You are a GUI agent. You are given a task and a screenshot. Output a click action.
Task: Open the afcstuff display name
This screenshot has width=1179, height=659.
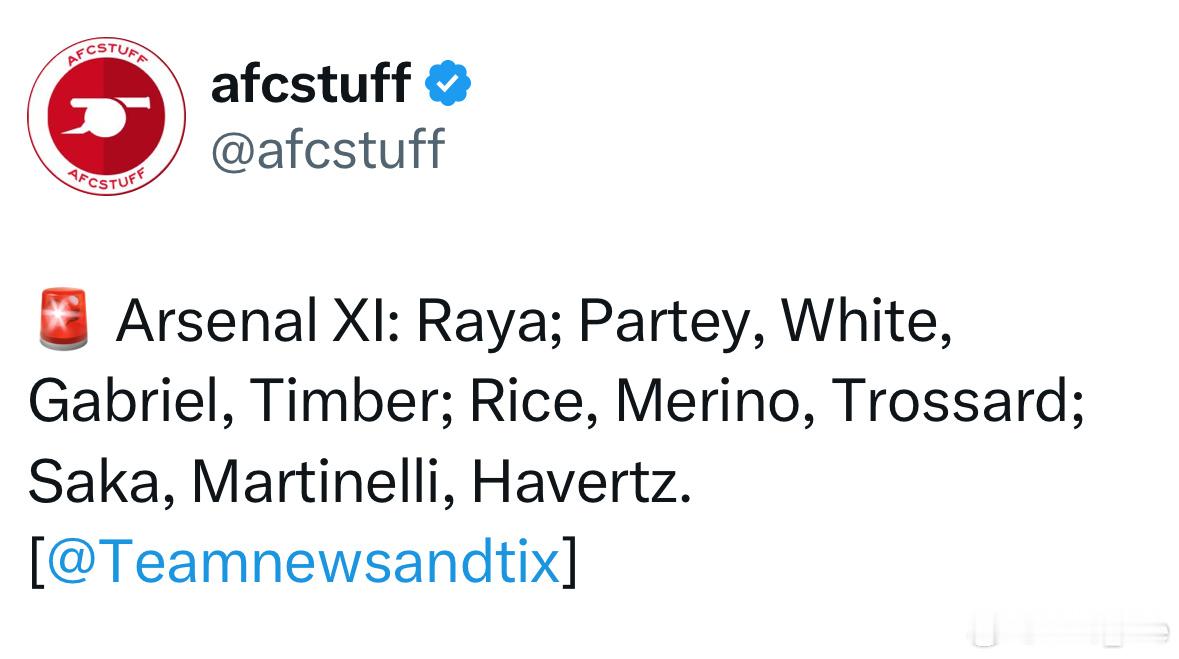click(x=311, y=83)
